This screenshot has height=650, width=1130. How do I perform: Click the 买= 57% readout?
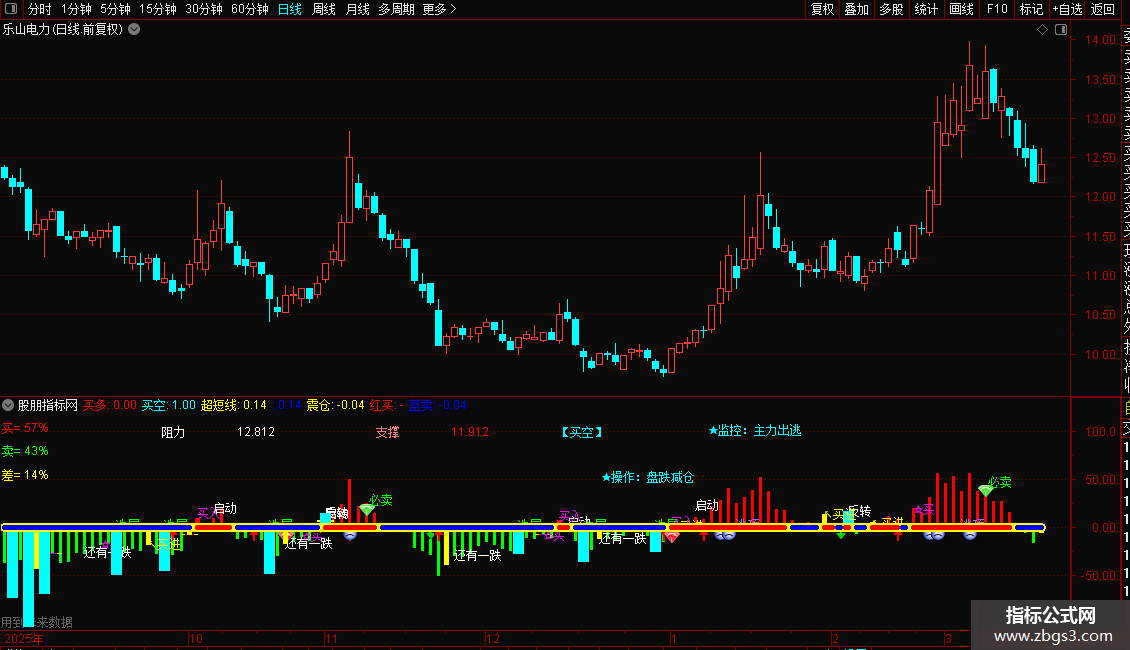(x=25, y=428)
